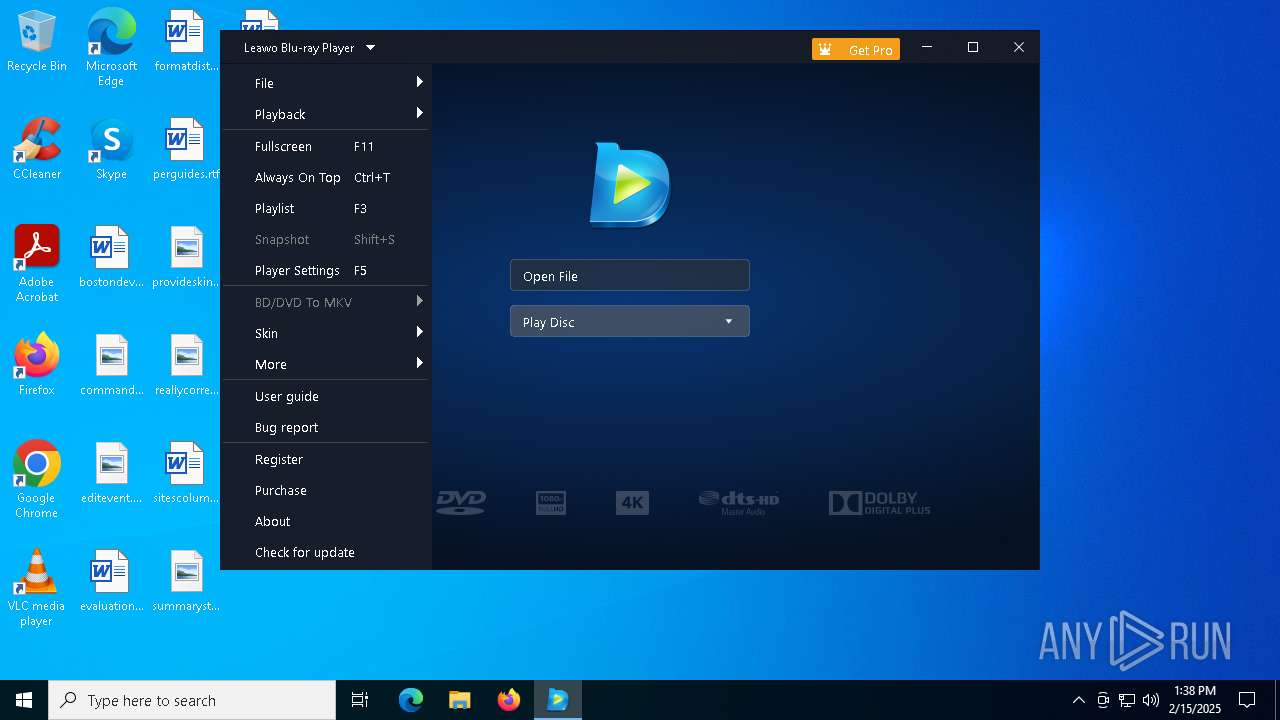Select the evaluation document icon
Screen dimensions: 1280x720
pyautogui.click(x=111, y=581)
